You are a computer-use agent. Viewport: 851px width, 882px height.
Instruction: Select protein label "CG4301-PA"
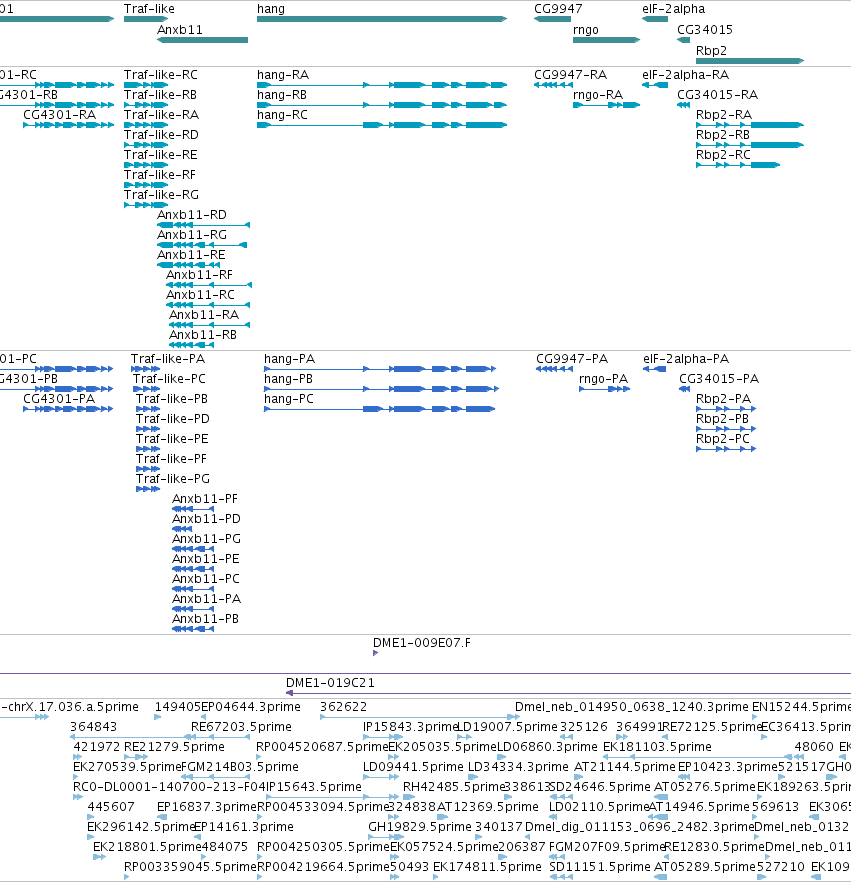pyautogui.click(x=59, y=399)
